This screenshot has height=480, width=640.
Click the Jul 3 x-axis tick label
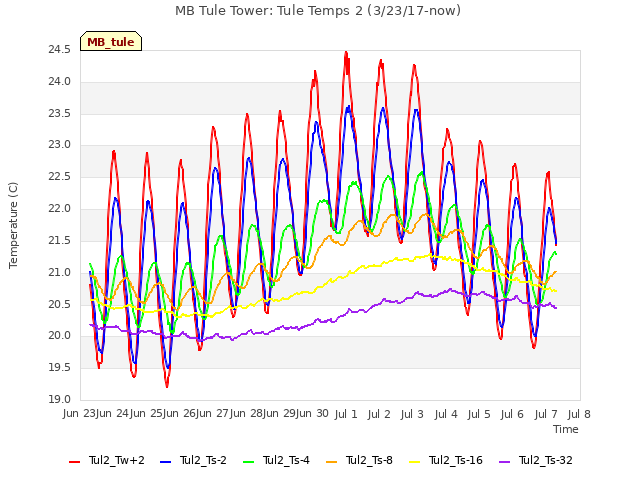click(412, 414)
